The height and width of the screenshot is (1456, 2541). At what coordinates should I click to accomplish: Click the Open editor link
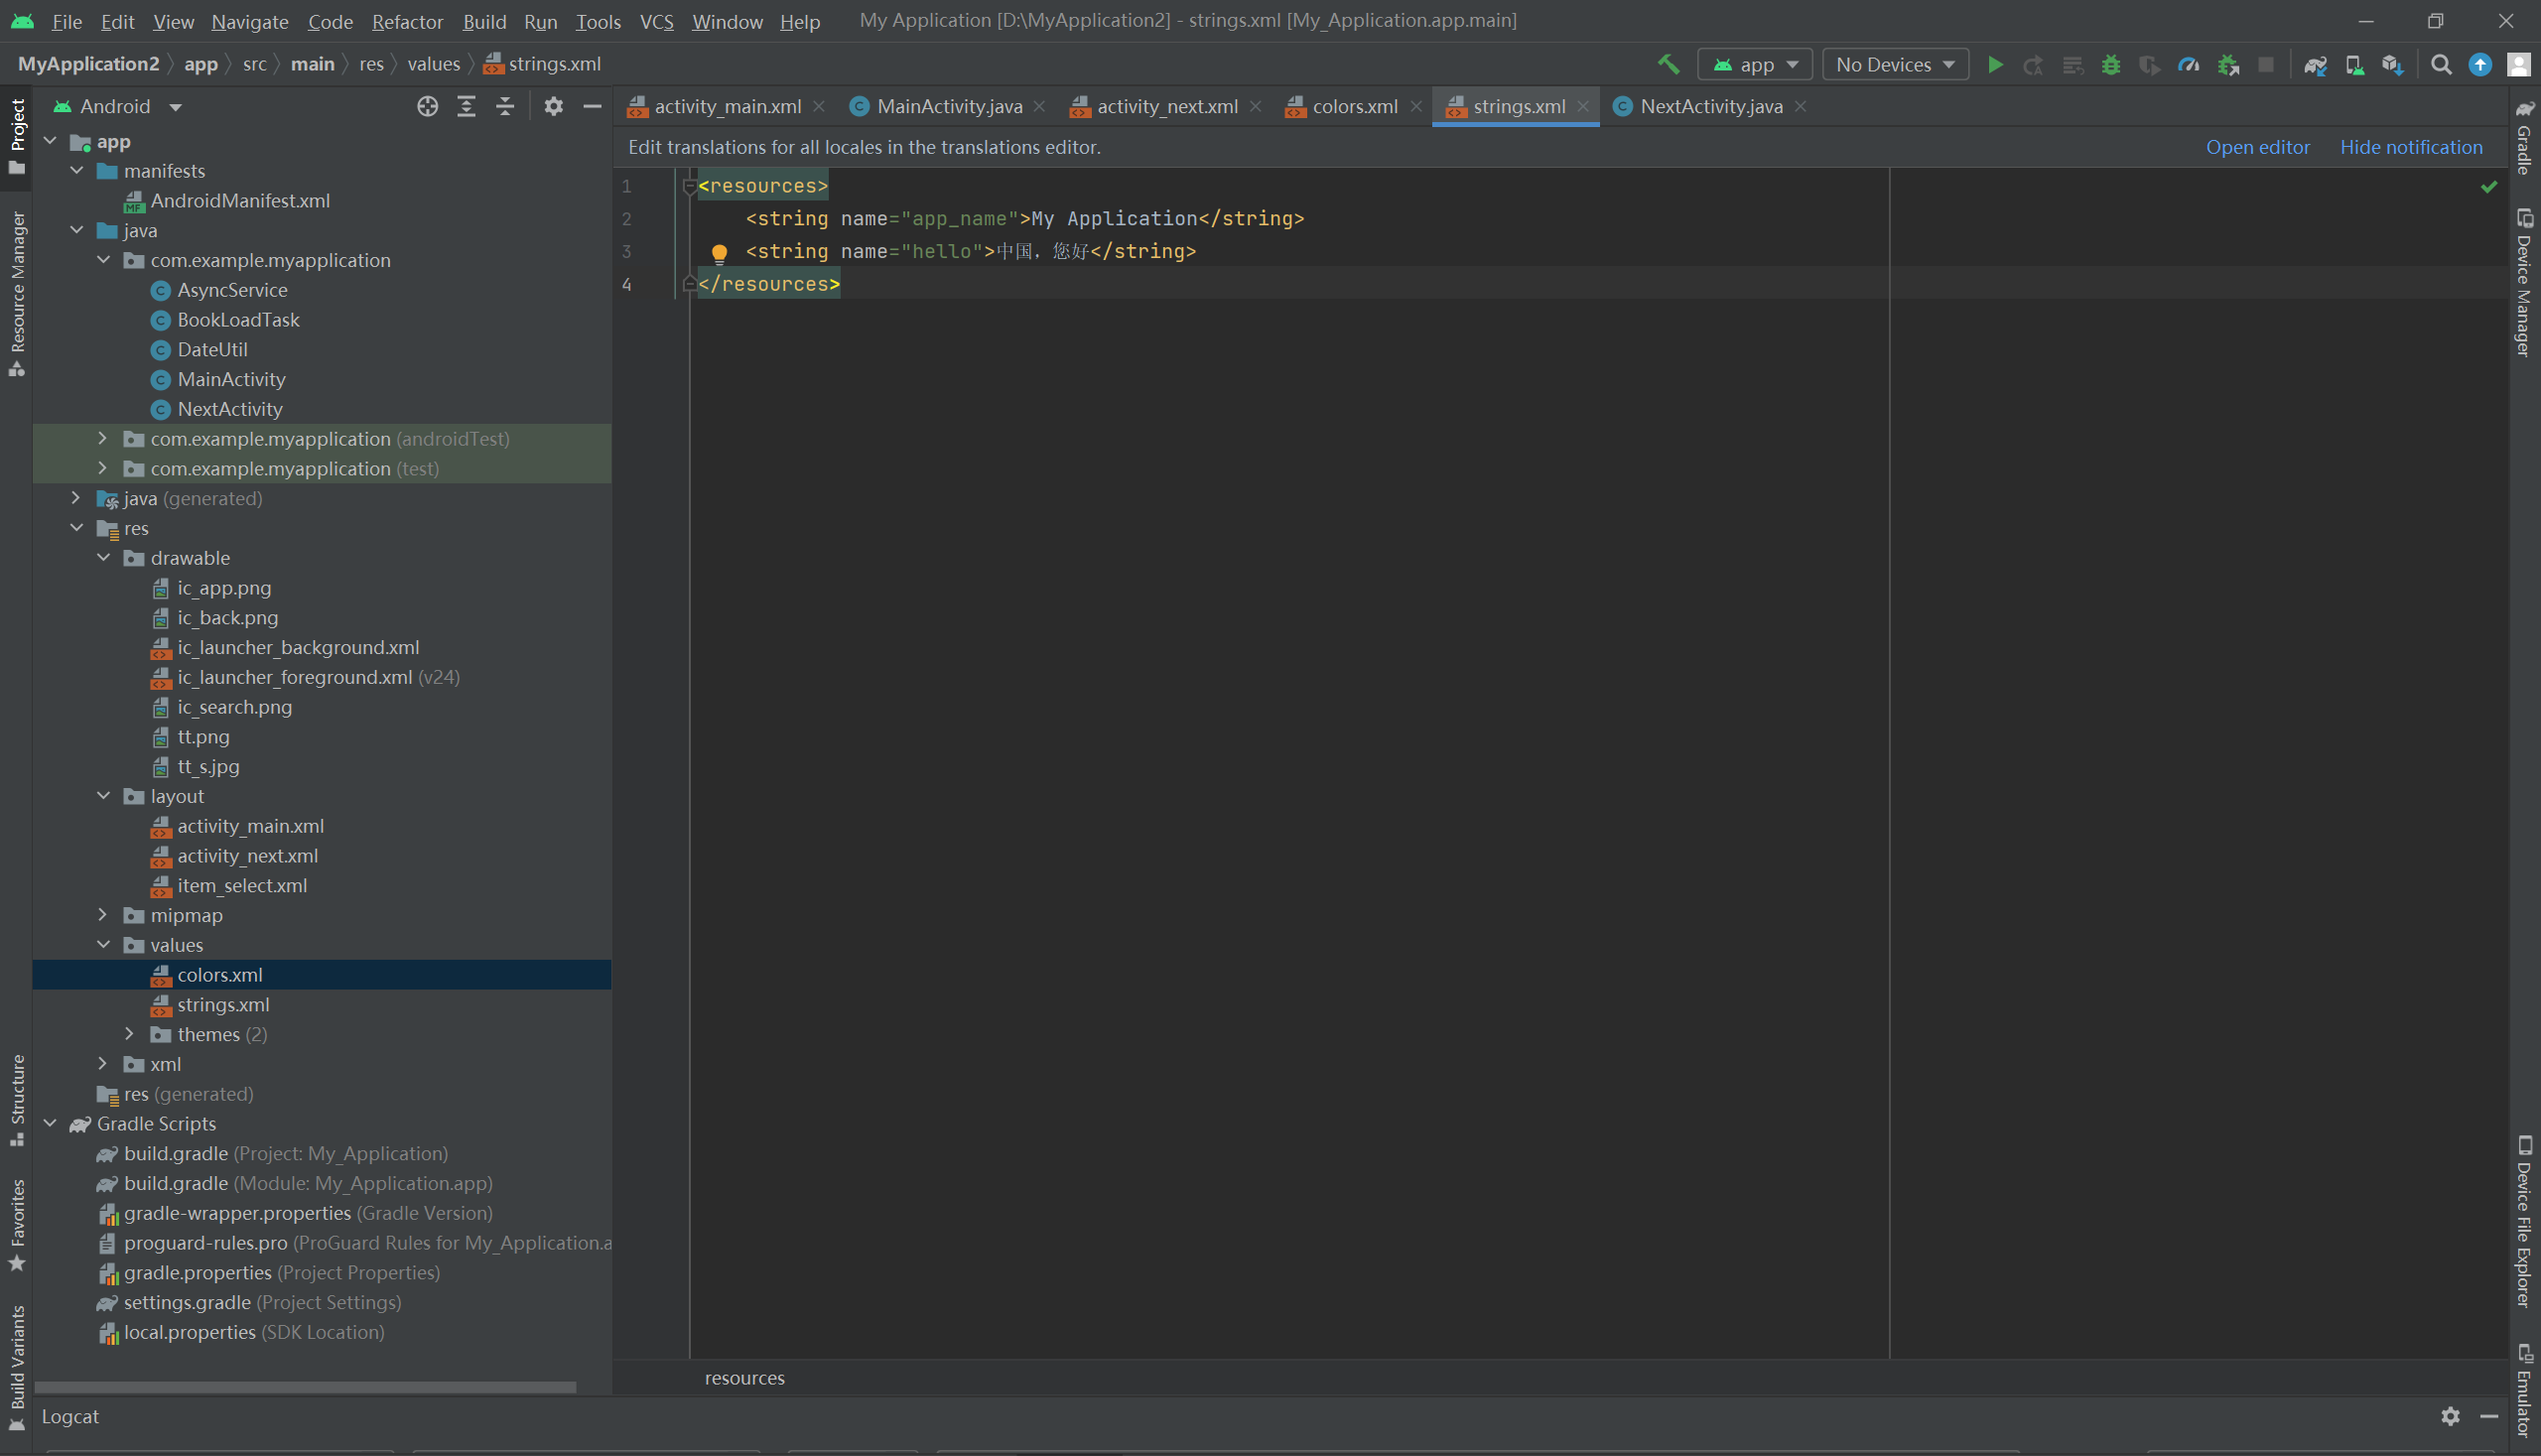click(x=2257, y=147)
